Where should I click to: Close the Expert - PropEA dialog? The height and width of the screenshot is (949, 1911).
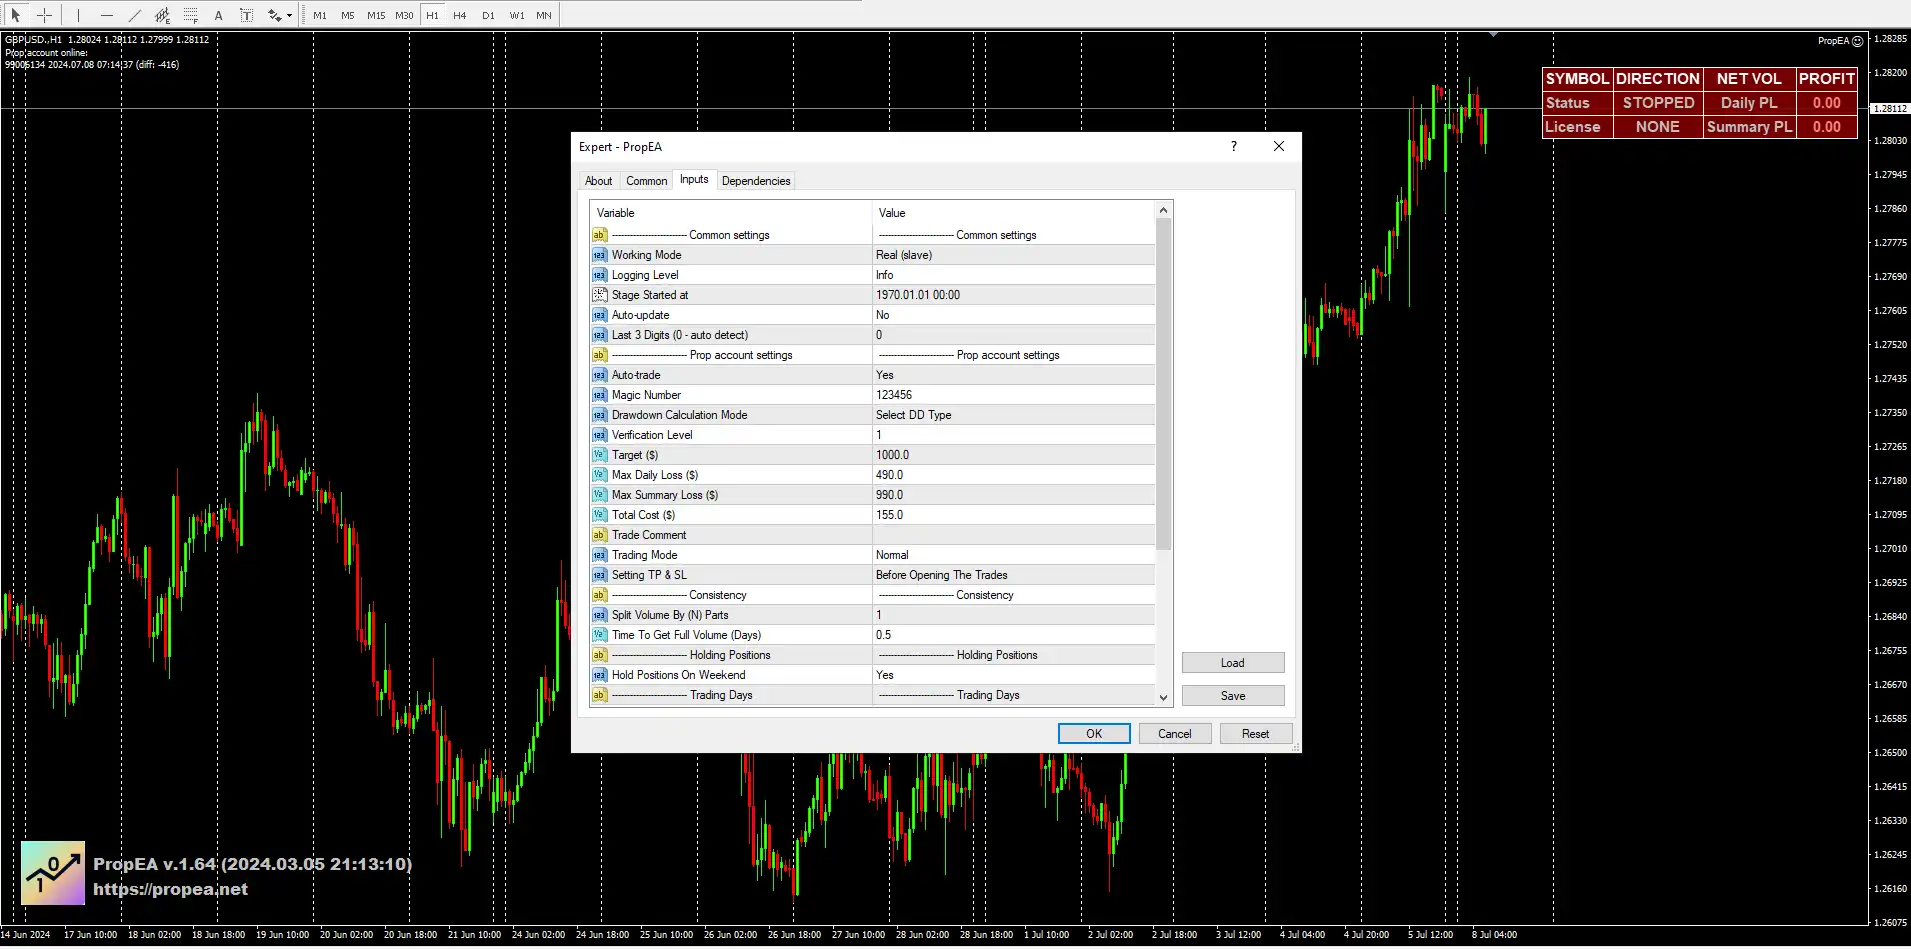pyautogui.click(x=1279, y=146)
